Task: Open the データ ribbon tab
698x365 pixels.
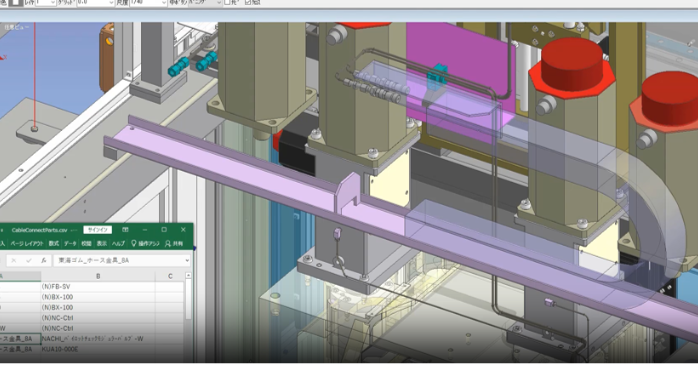Action: (x=70, y=243)
